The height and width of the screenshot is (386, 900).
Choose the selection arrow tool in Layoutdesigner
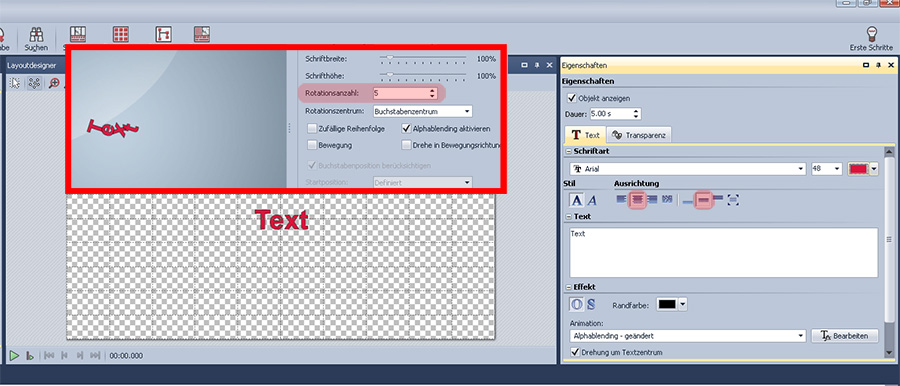pyautogui.click(x=15, y=83)
